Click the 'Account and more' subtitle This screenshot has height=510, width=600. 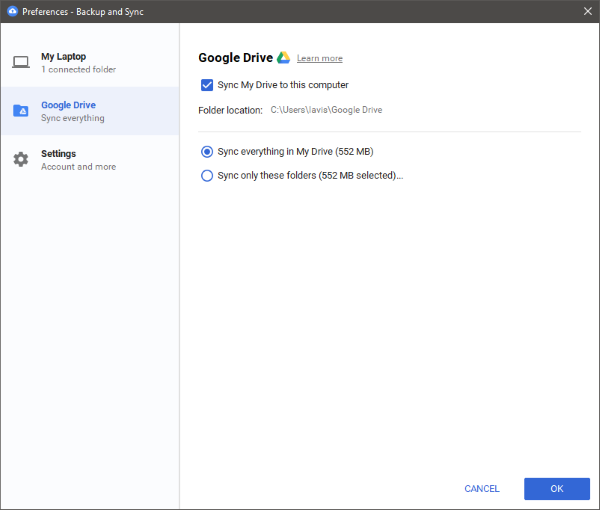click(x=78, y=167)
